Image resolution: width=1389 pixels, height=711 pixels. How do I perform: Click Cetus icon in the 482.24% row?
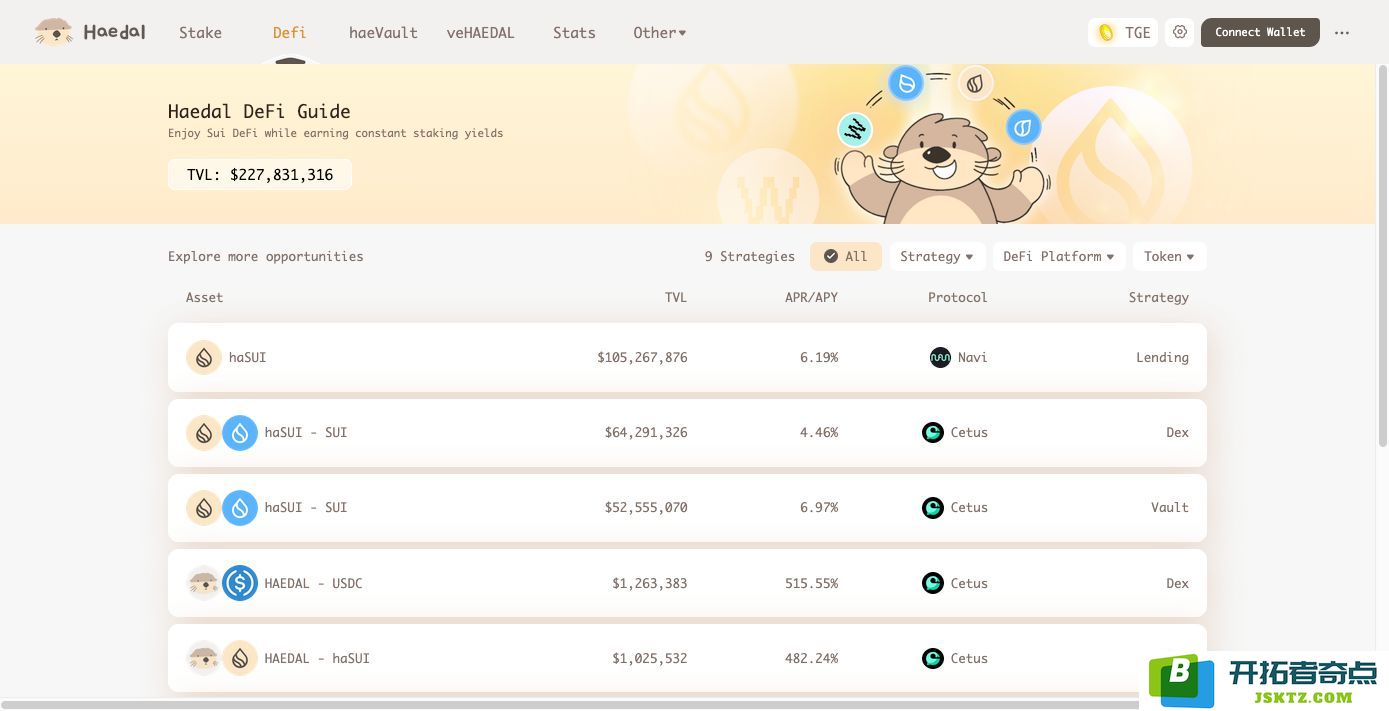933,658
